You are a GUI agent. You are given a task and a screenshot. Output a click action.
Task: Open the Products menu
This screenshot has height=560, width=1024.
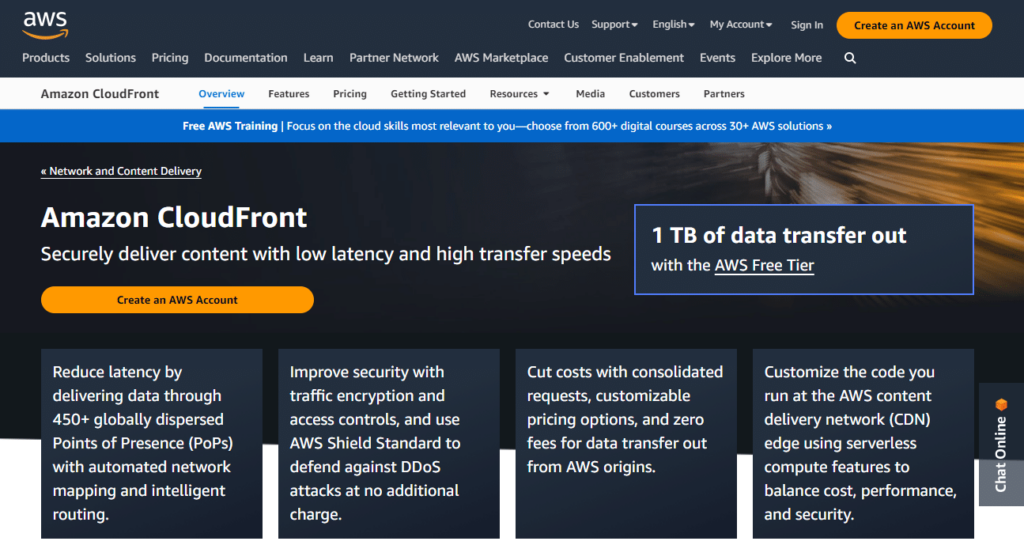[x=46, y=58]
